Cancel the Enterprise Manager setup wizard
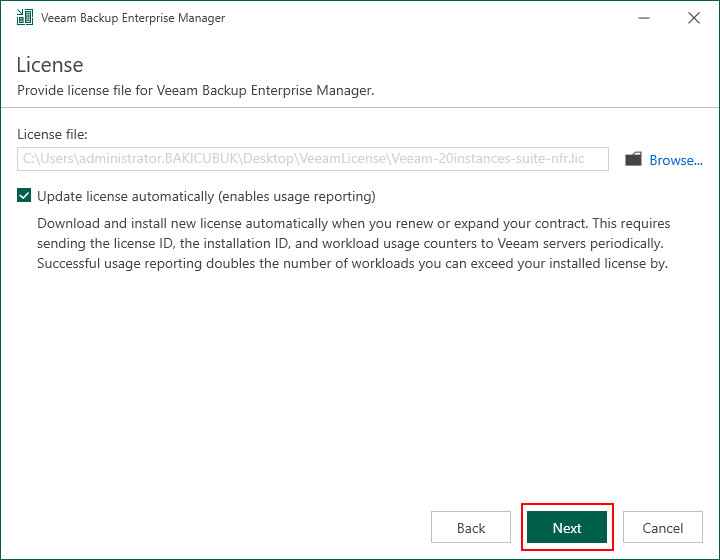This screenshot has width=720, height=560. pyautogui.click(x=663, y=527)
